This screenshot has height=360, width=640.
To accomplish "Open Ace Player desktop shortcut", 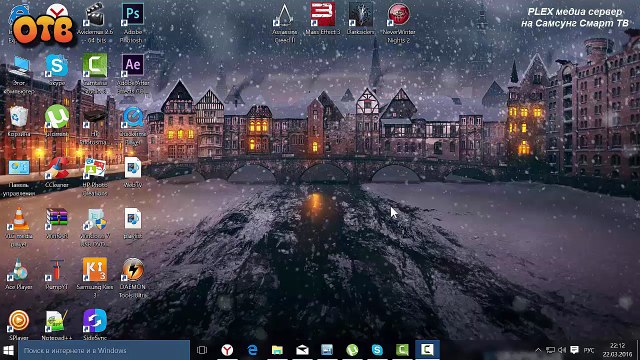I will (19, 274).
